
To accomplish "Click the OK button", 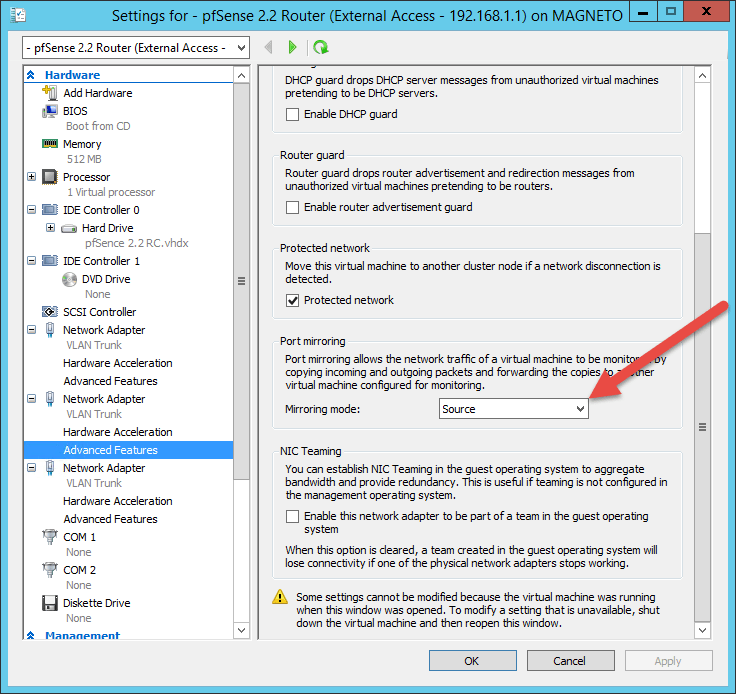I will pos(473,661).
